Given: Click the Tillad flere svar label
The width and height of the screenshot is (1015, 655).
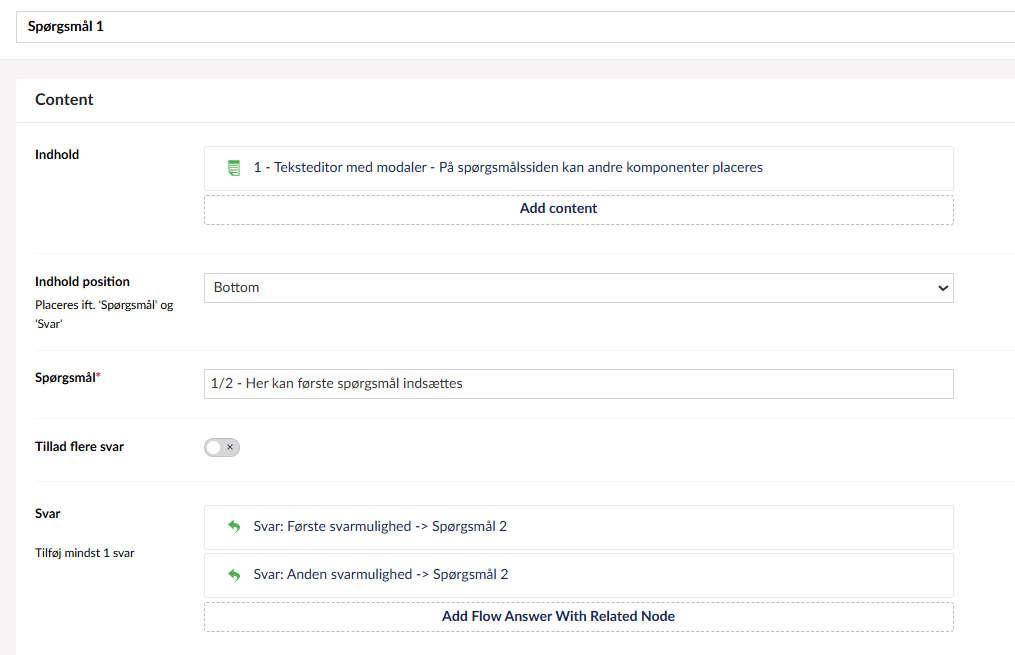Looking at the screenshot, I should click(79, 447).
